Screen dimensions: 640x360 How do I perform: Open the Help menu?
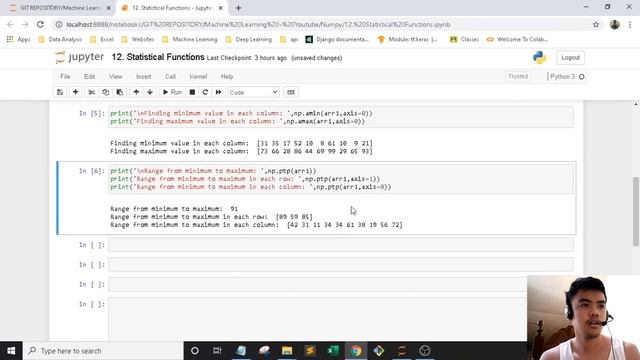pos(227,77)
